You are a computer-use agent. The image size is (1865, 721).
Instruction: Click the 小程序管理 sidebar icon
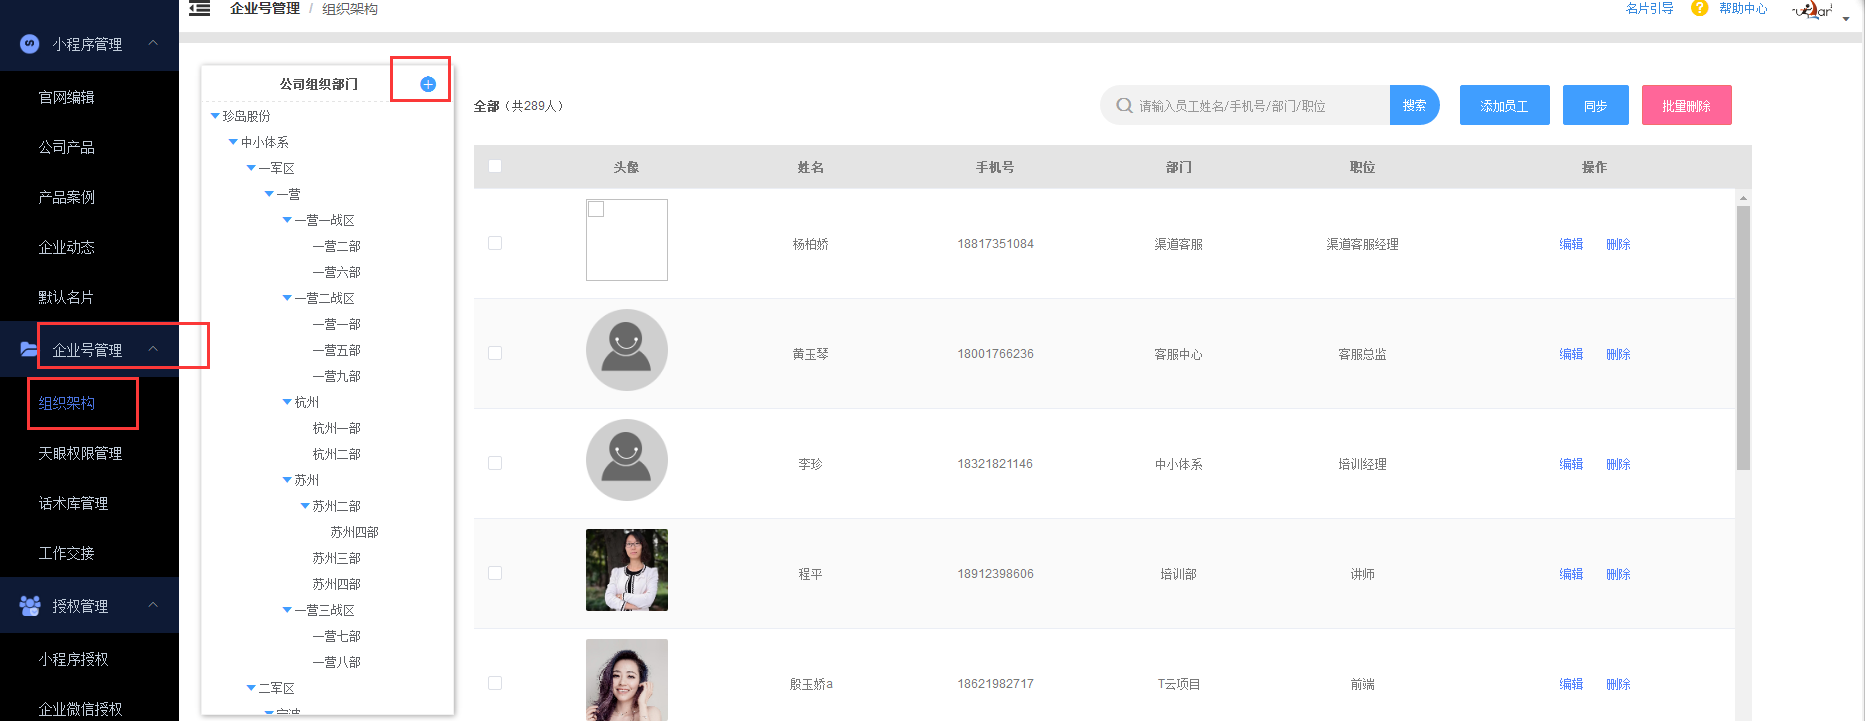[29, 43]
